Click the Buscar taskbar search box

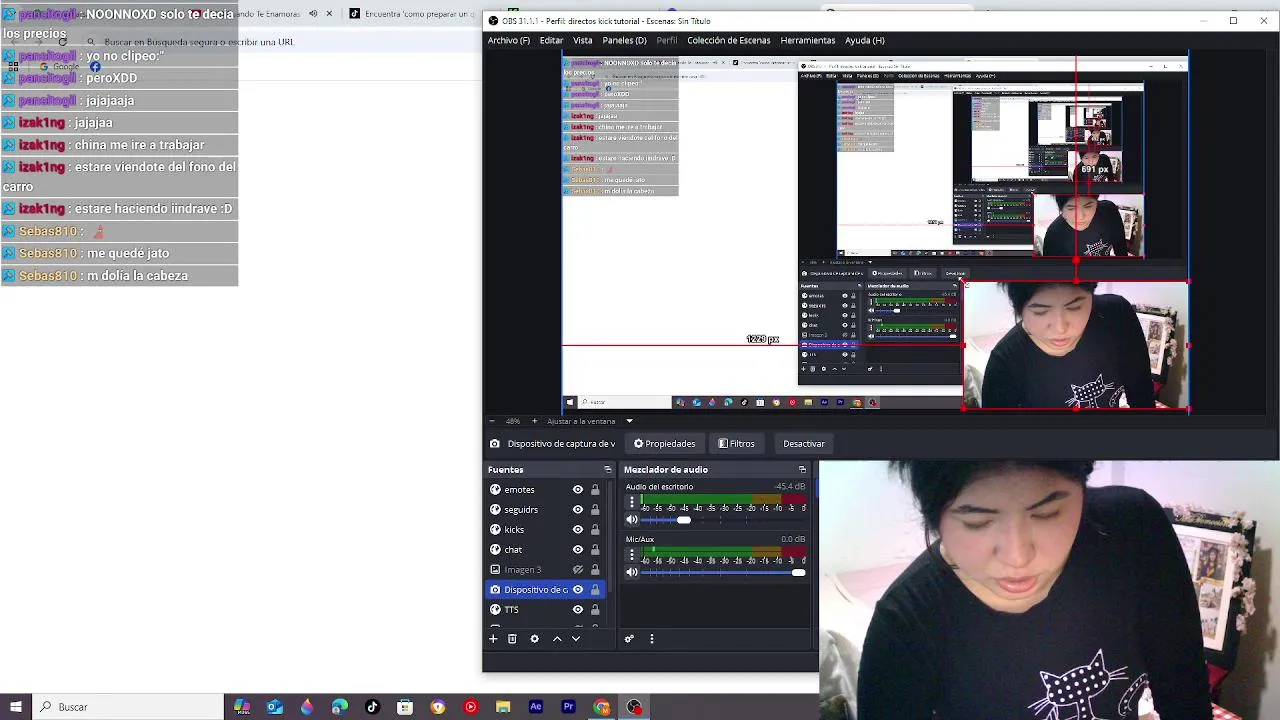[128, 707]
